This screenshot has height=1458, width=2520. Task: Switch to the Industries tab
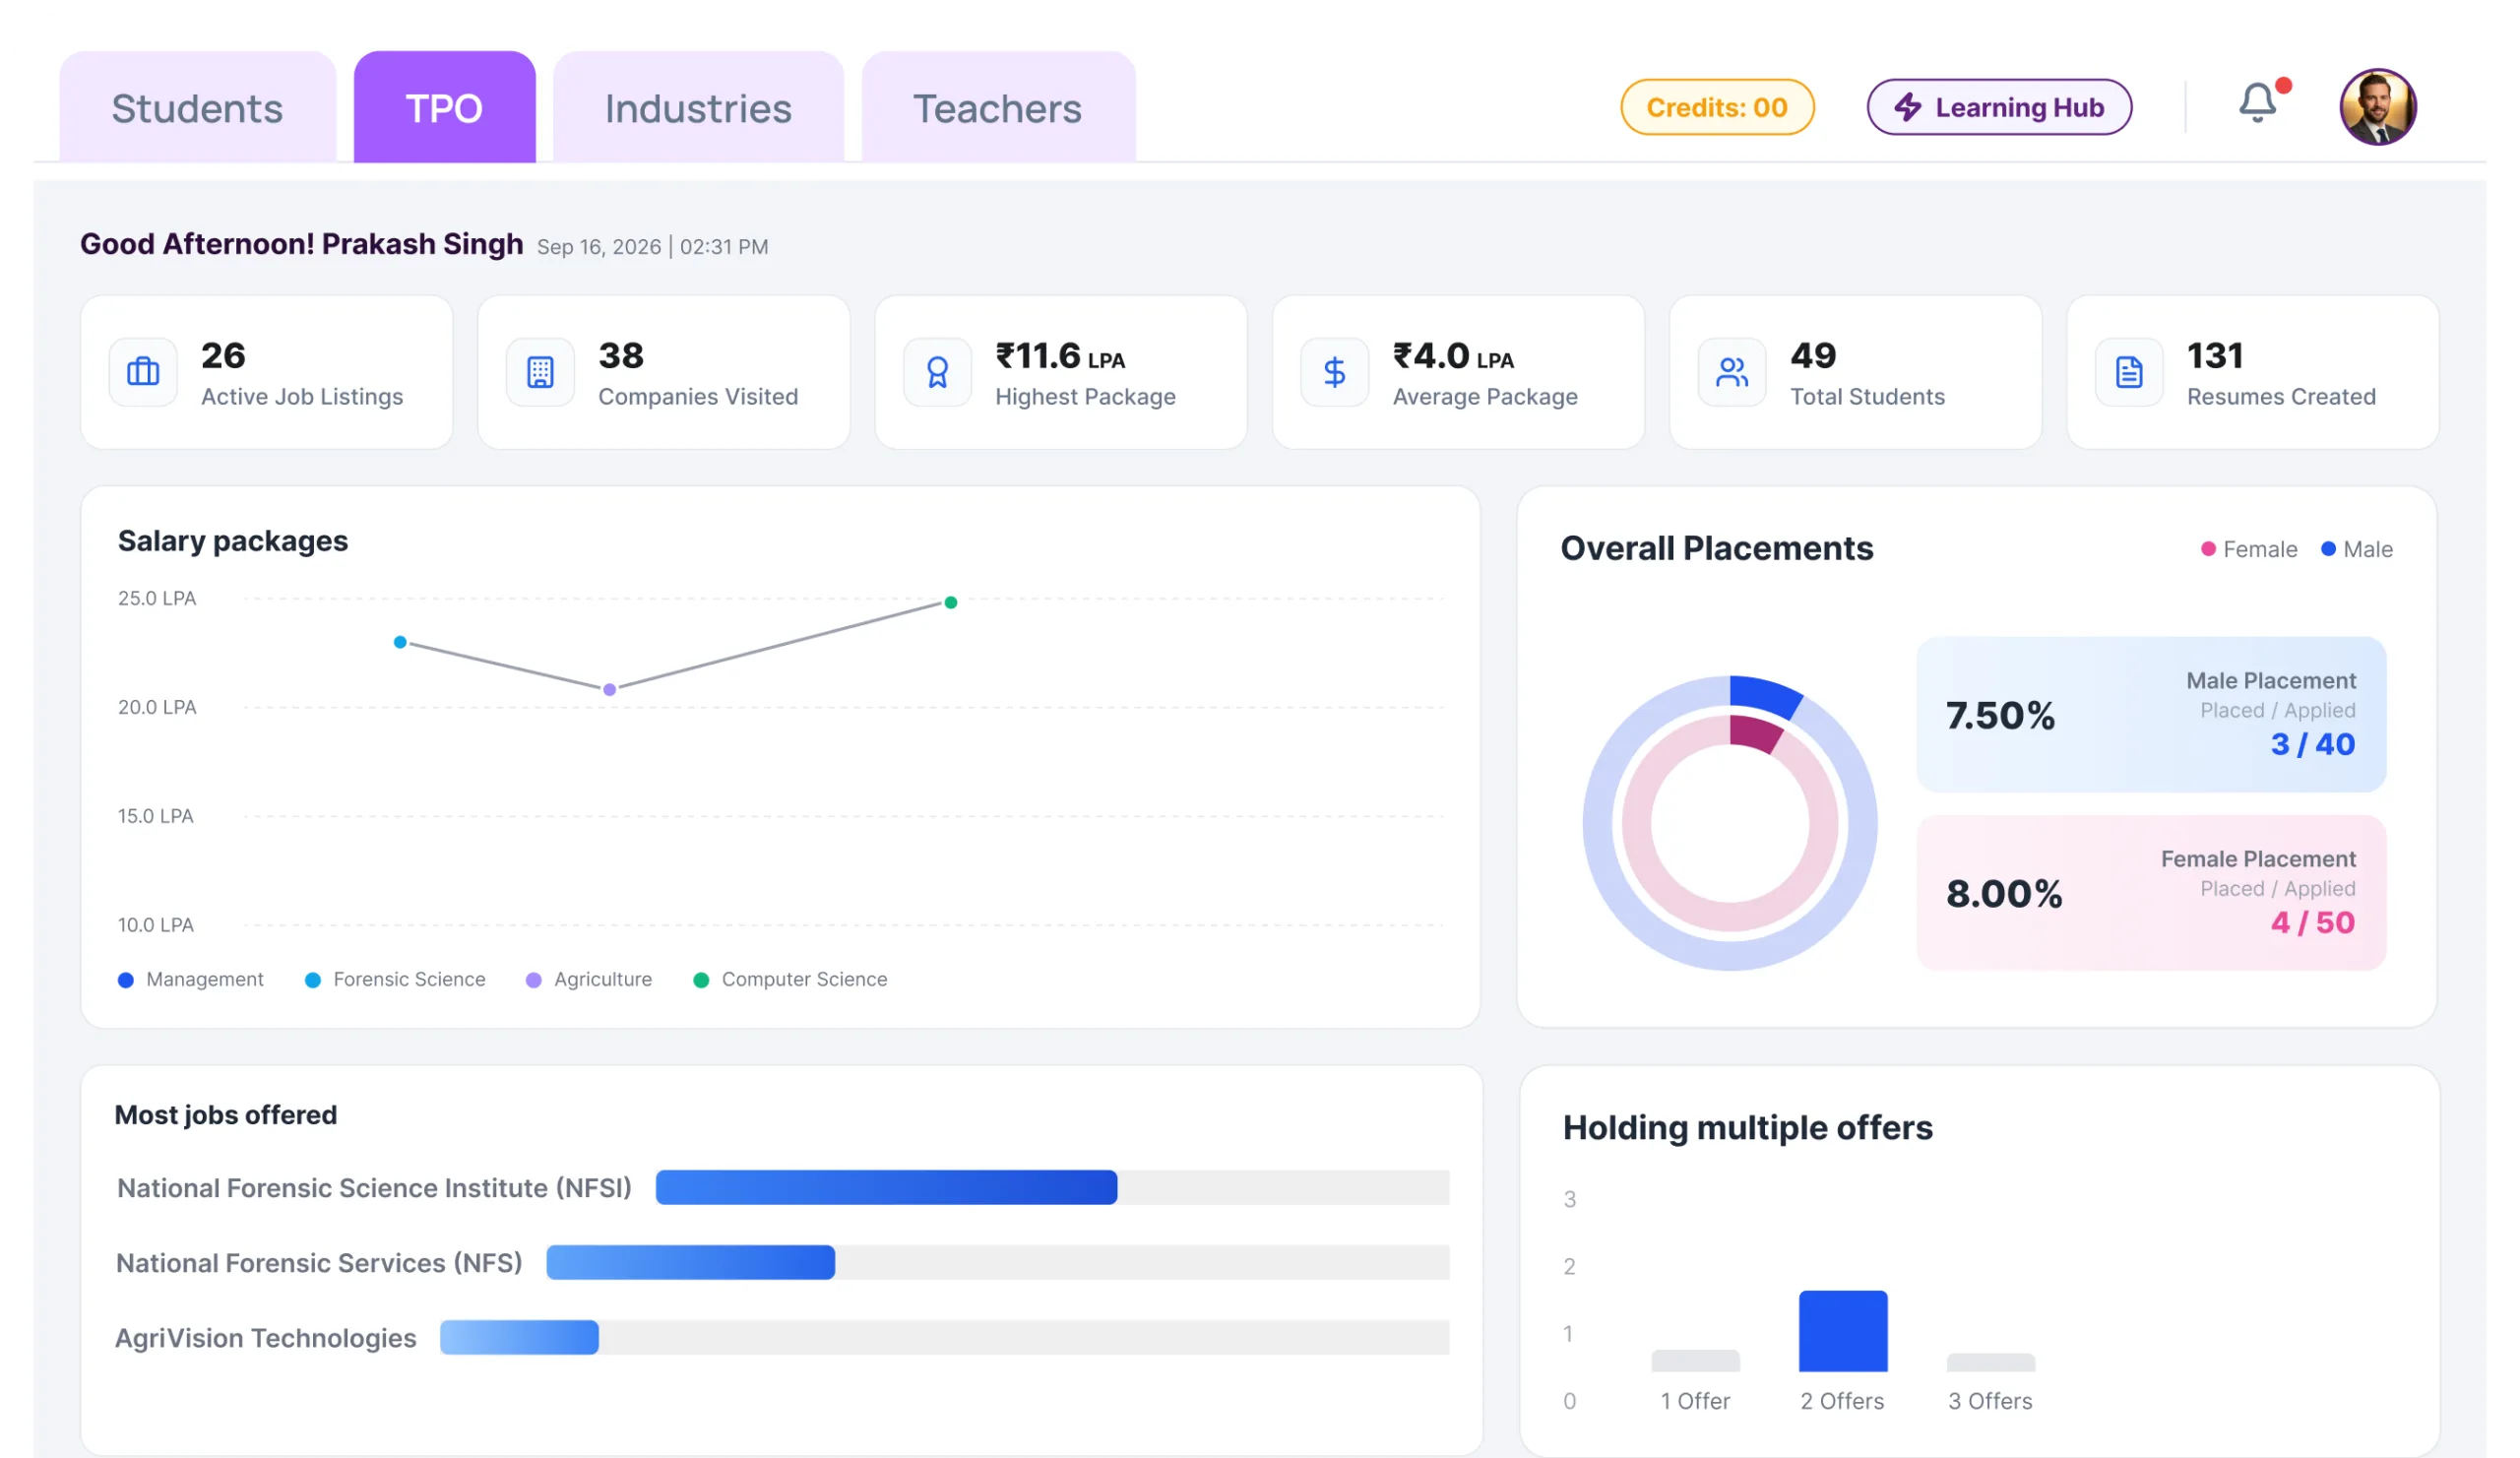point(698,107)
